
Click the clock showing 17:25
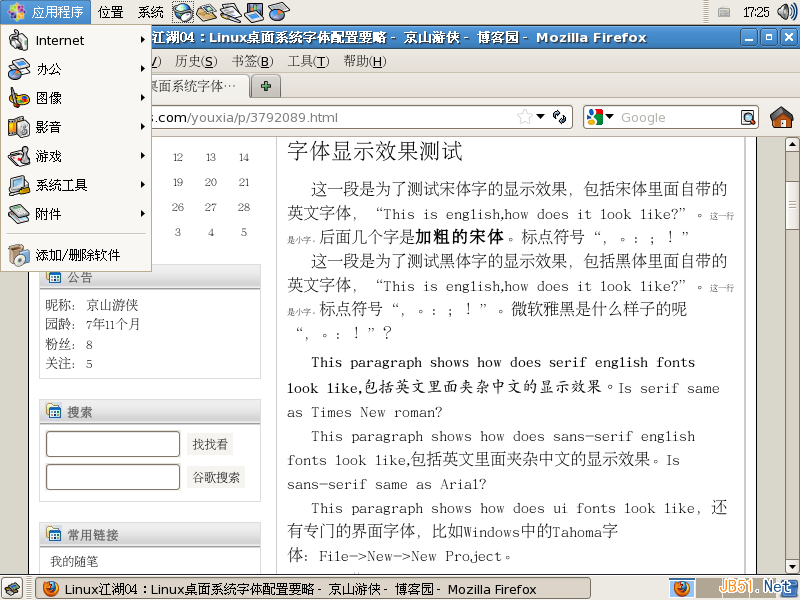(756, 12)
